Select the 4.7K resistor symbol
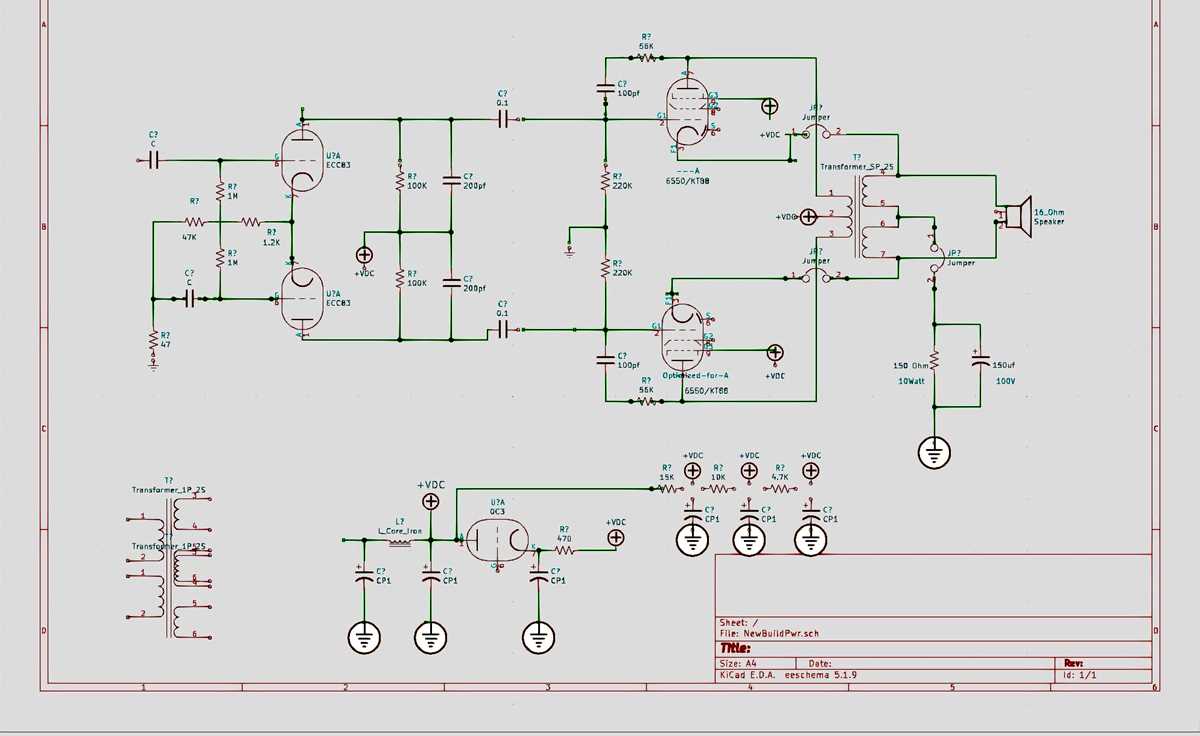 779,489
